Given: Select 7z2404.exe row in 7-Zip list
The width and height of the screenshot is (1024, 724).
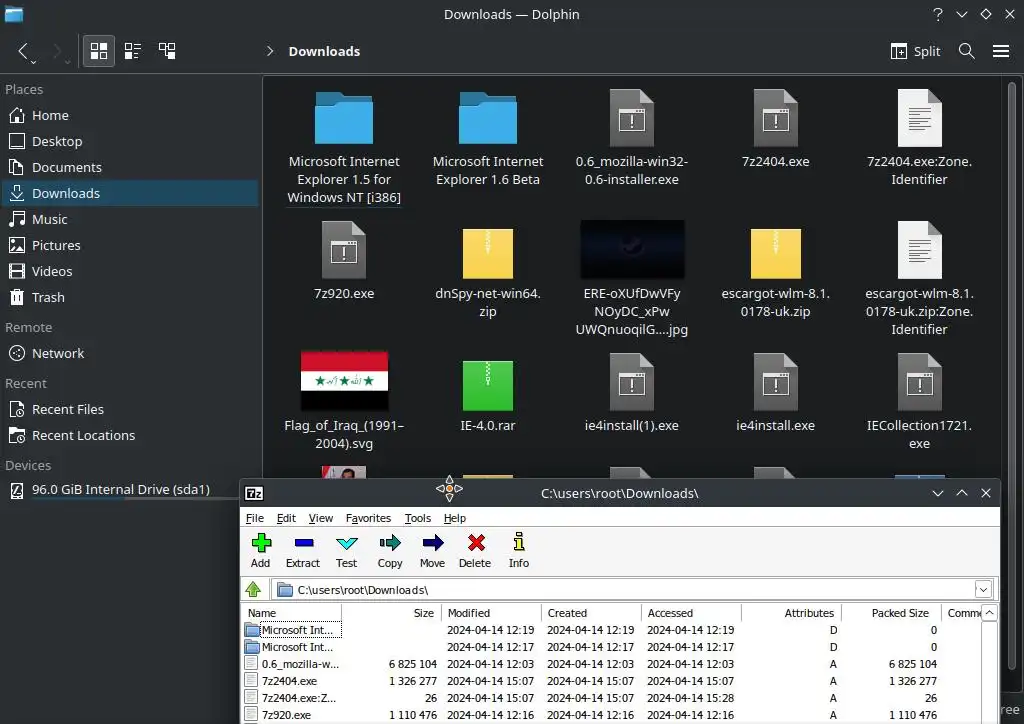Looking at the screenshot, I should point(612,681).
